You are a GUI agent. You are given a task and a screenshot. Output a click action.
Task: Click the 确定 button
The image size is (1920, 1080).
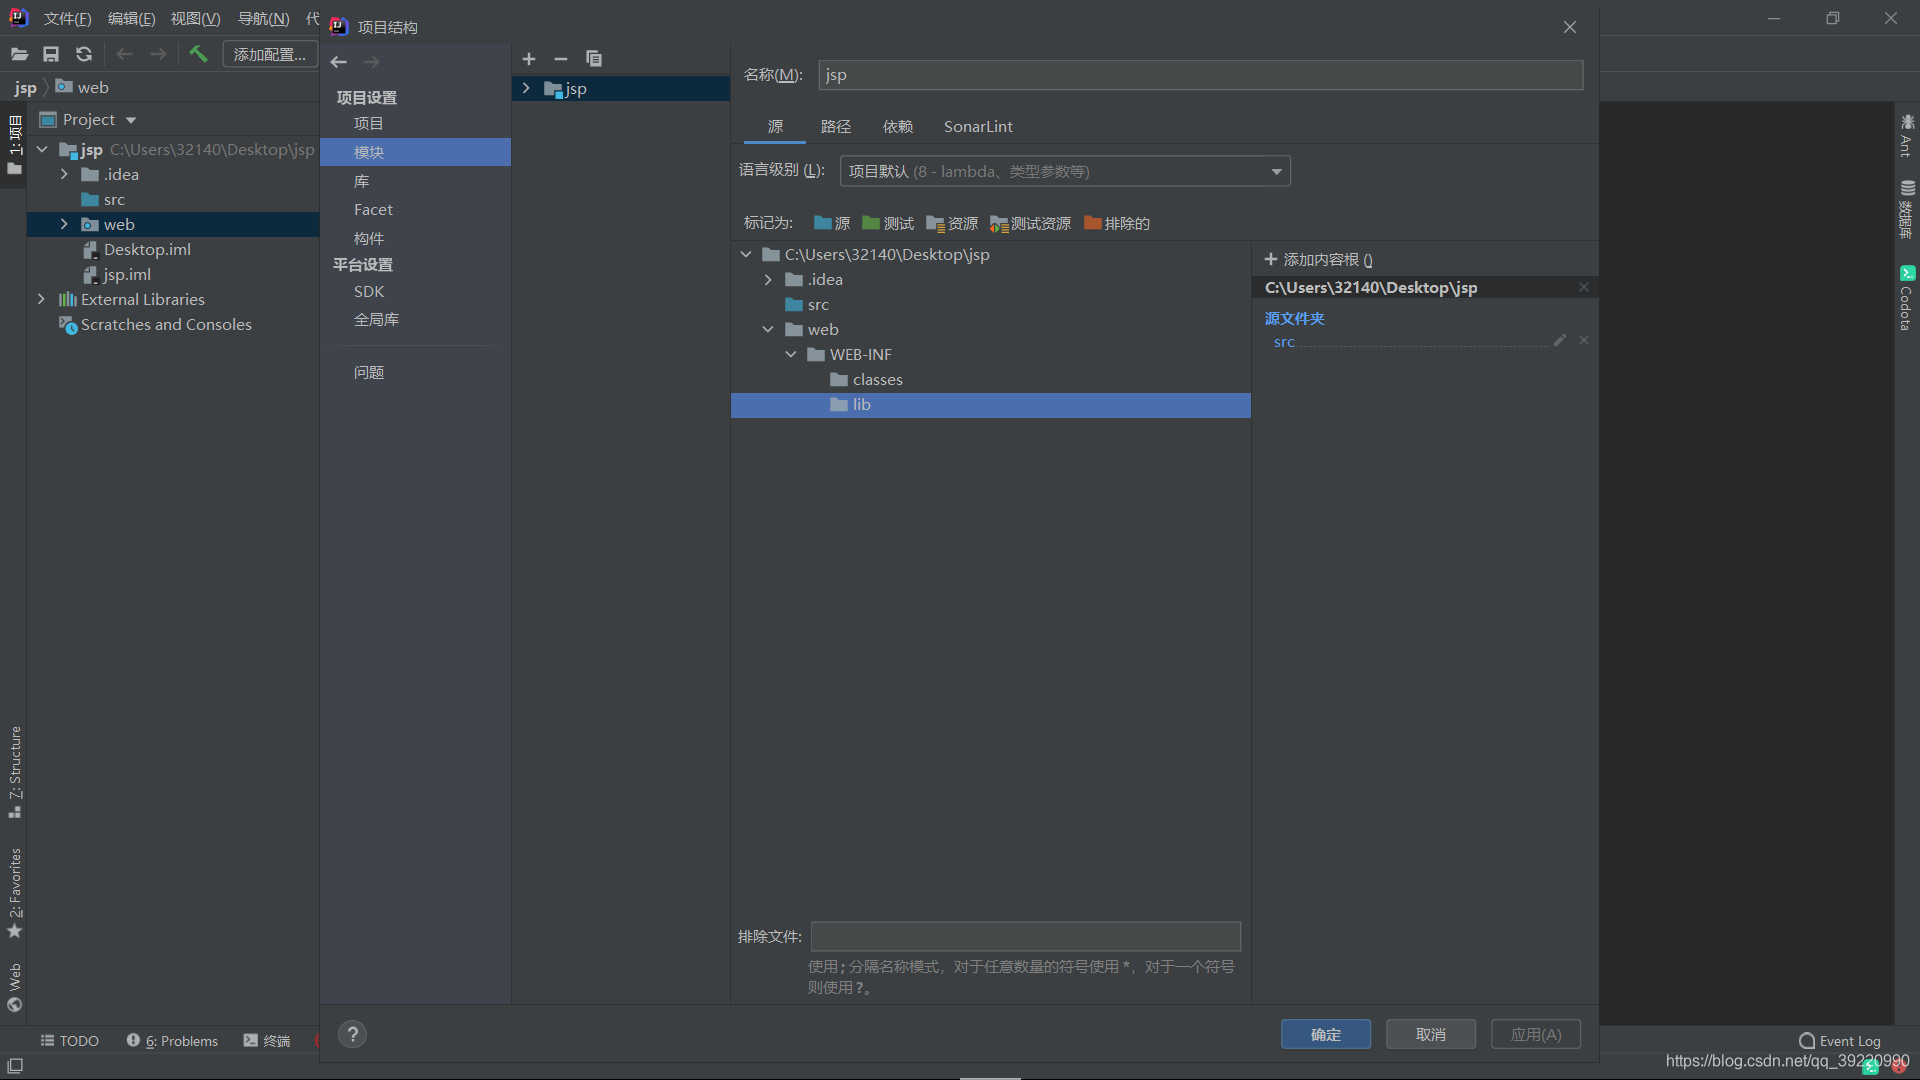[x=1325, y=1034]
